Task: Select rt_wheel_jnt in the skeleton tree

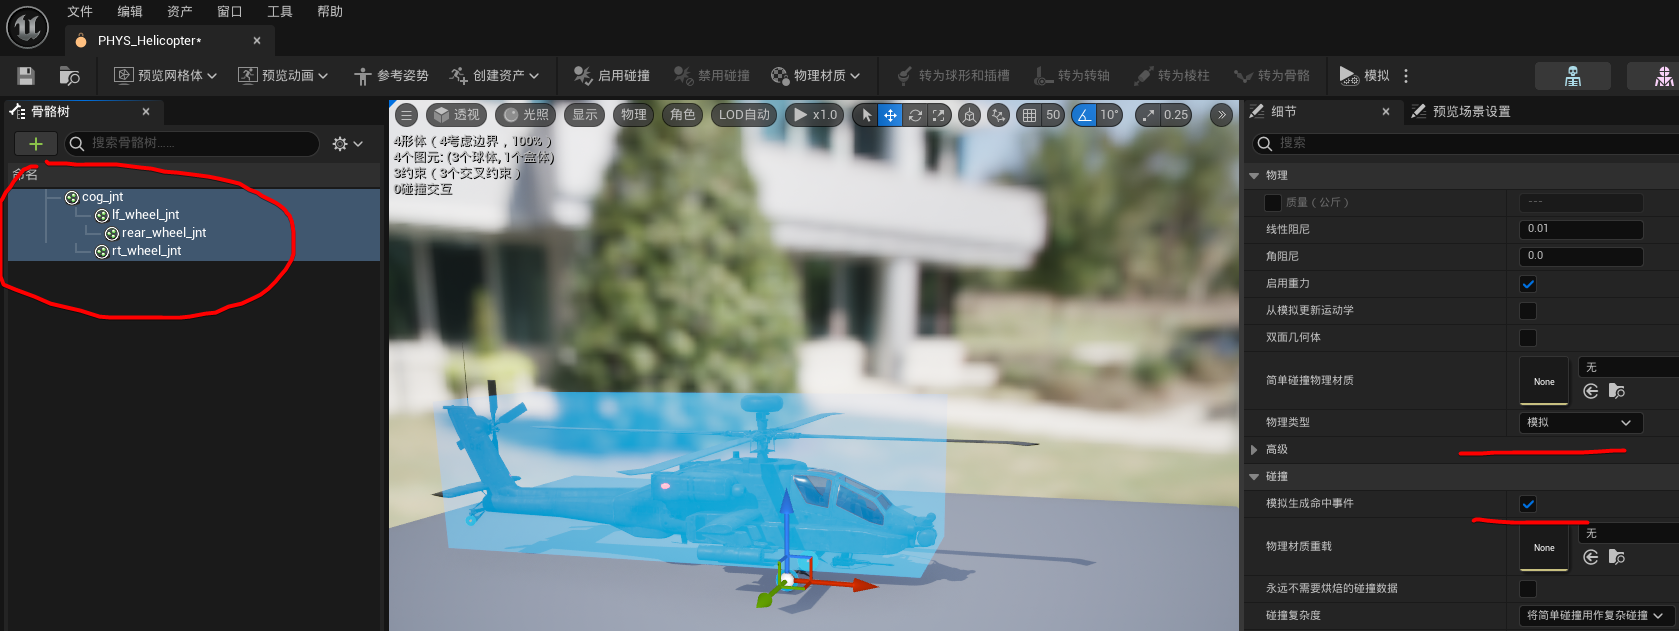Action: click(x=146, y=251)
